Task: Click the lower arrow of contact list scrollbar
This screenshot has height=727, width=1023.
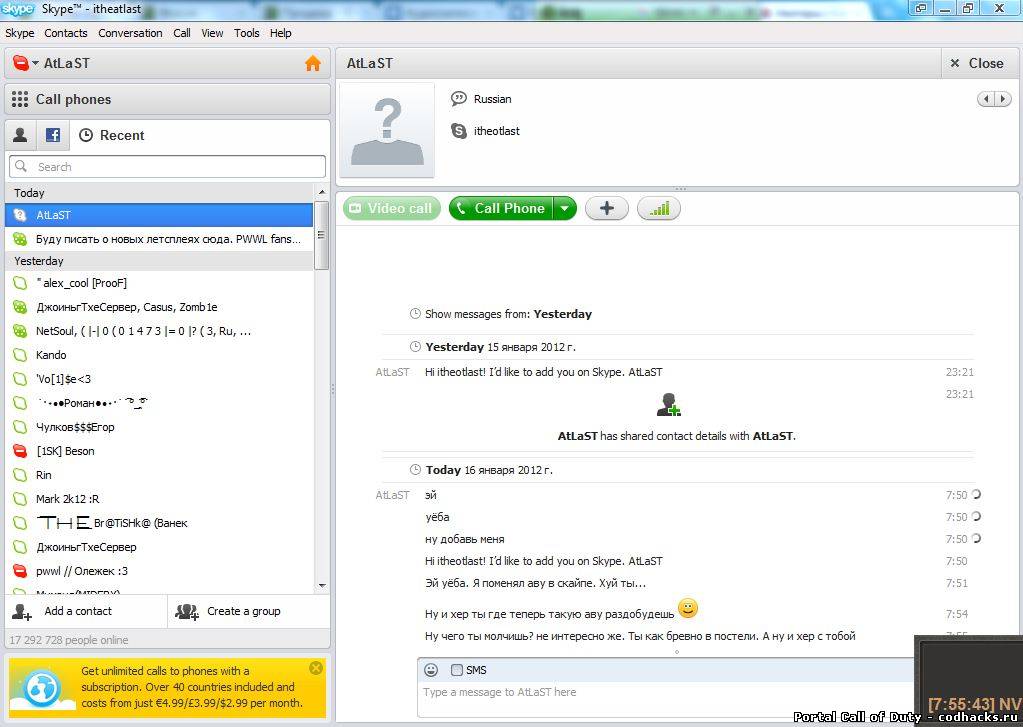Action: 322,585
